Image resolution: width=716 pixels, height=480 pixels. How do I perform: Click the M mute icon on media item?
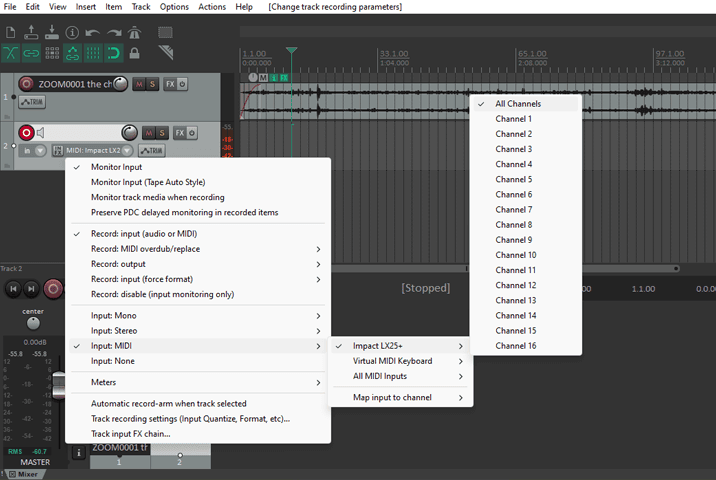pos(263,78)
